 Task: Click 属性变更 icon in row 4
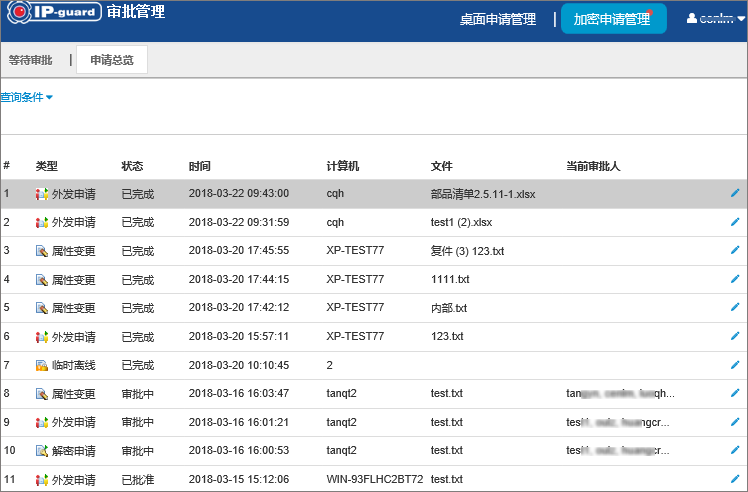point(42,280)
